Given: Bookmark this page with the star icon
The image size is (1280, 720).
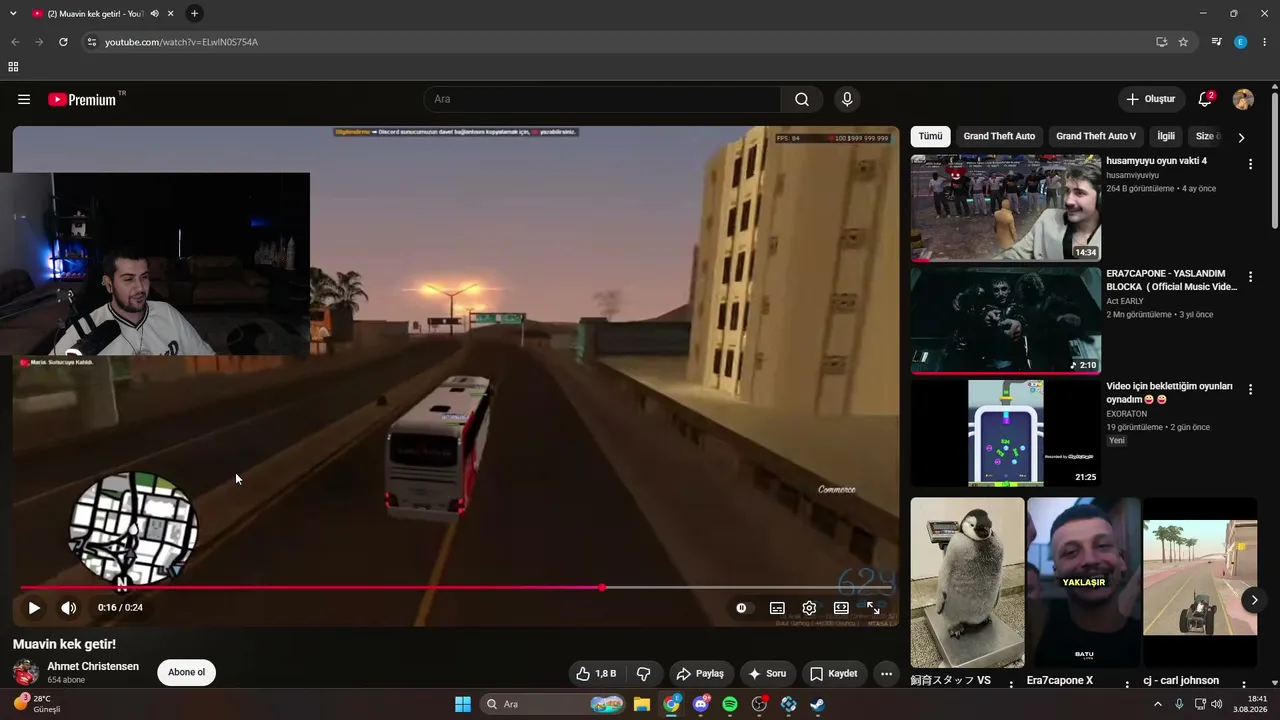Looking at the screenshot, I should click(1183, 42).
